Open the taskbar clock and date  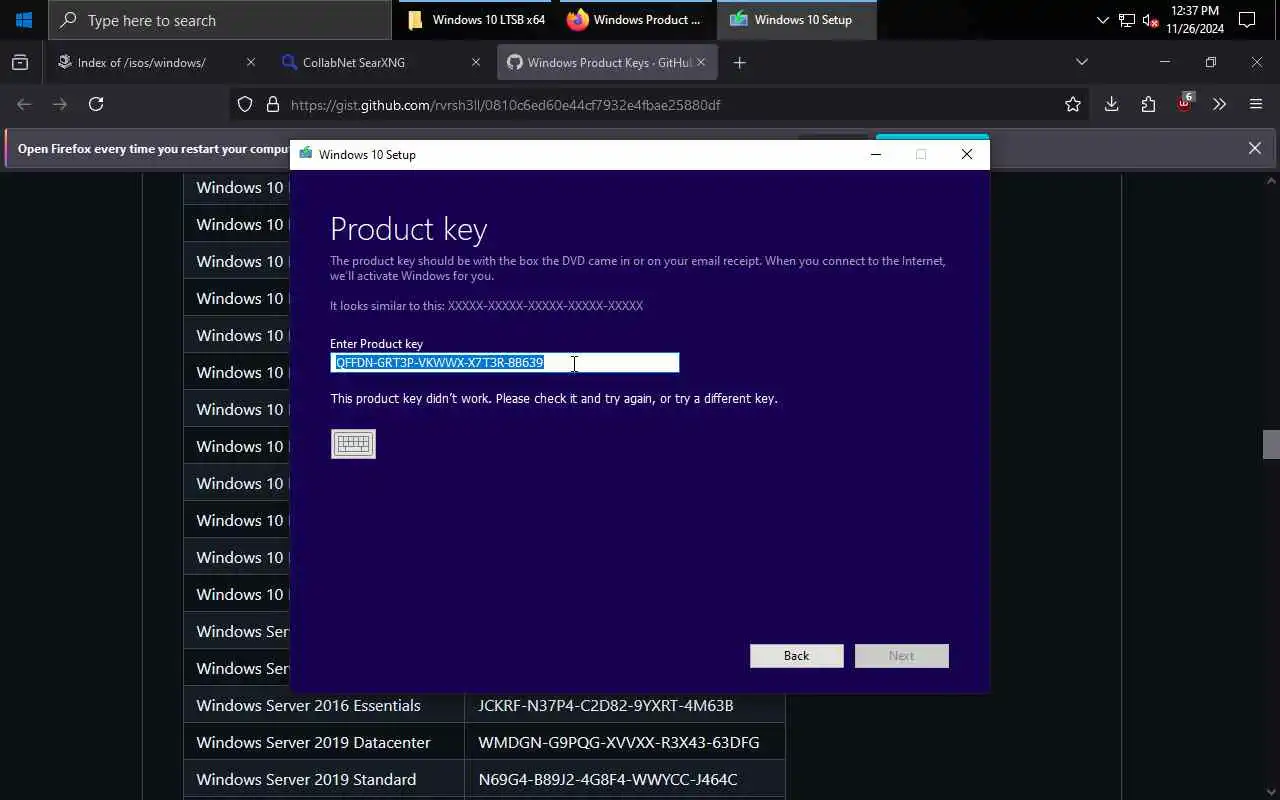click(1195, 20)
